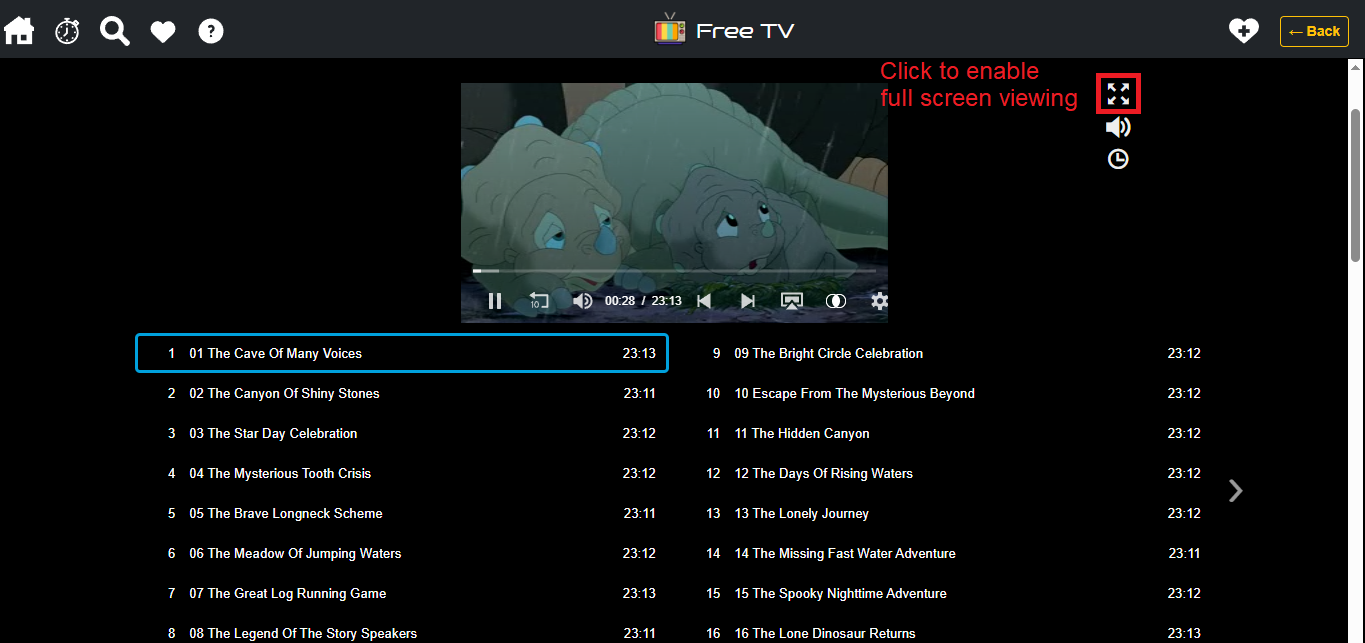The image size is (1365, 643).
Task: Enable full screen viewing icon
Action: tap(1118, 94)
